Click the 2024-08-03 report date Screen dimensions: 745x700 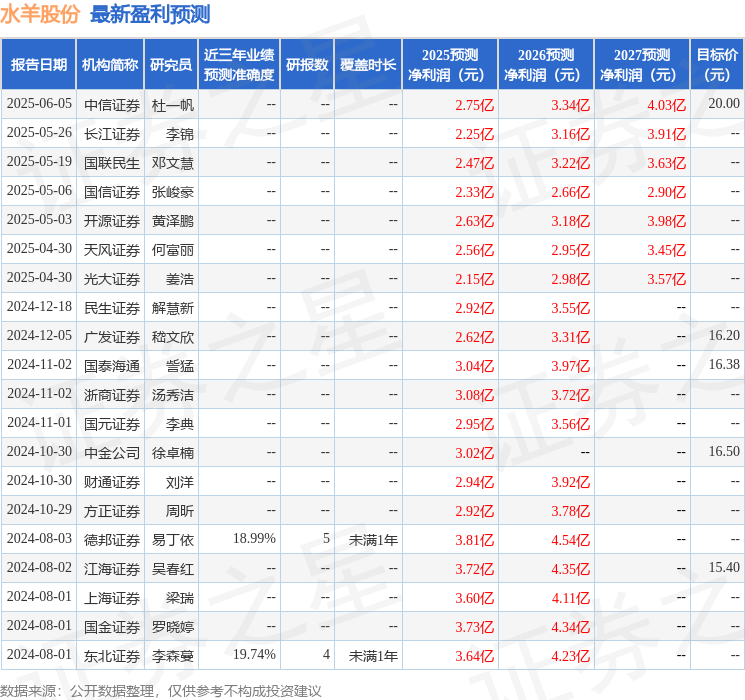(39, 538)
